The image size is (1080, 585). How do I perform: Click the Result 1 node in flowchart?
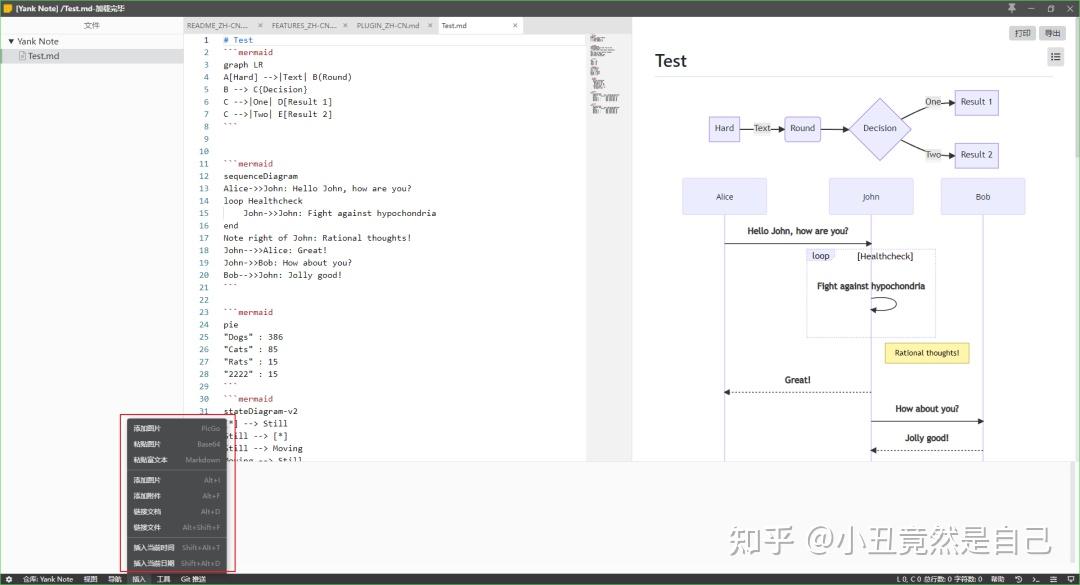(977, 102)
